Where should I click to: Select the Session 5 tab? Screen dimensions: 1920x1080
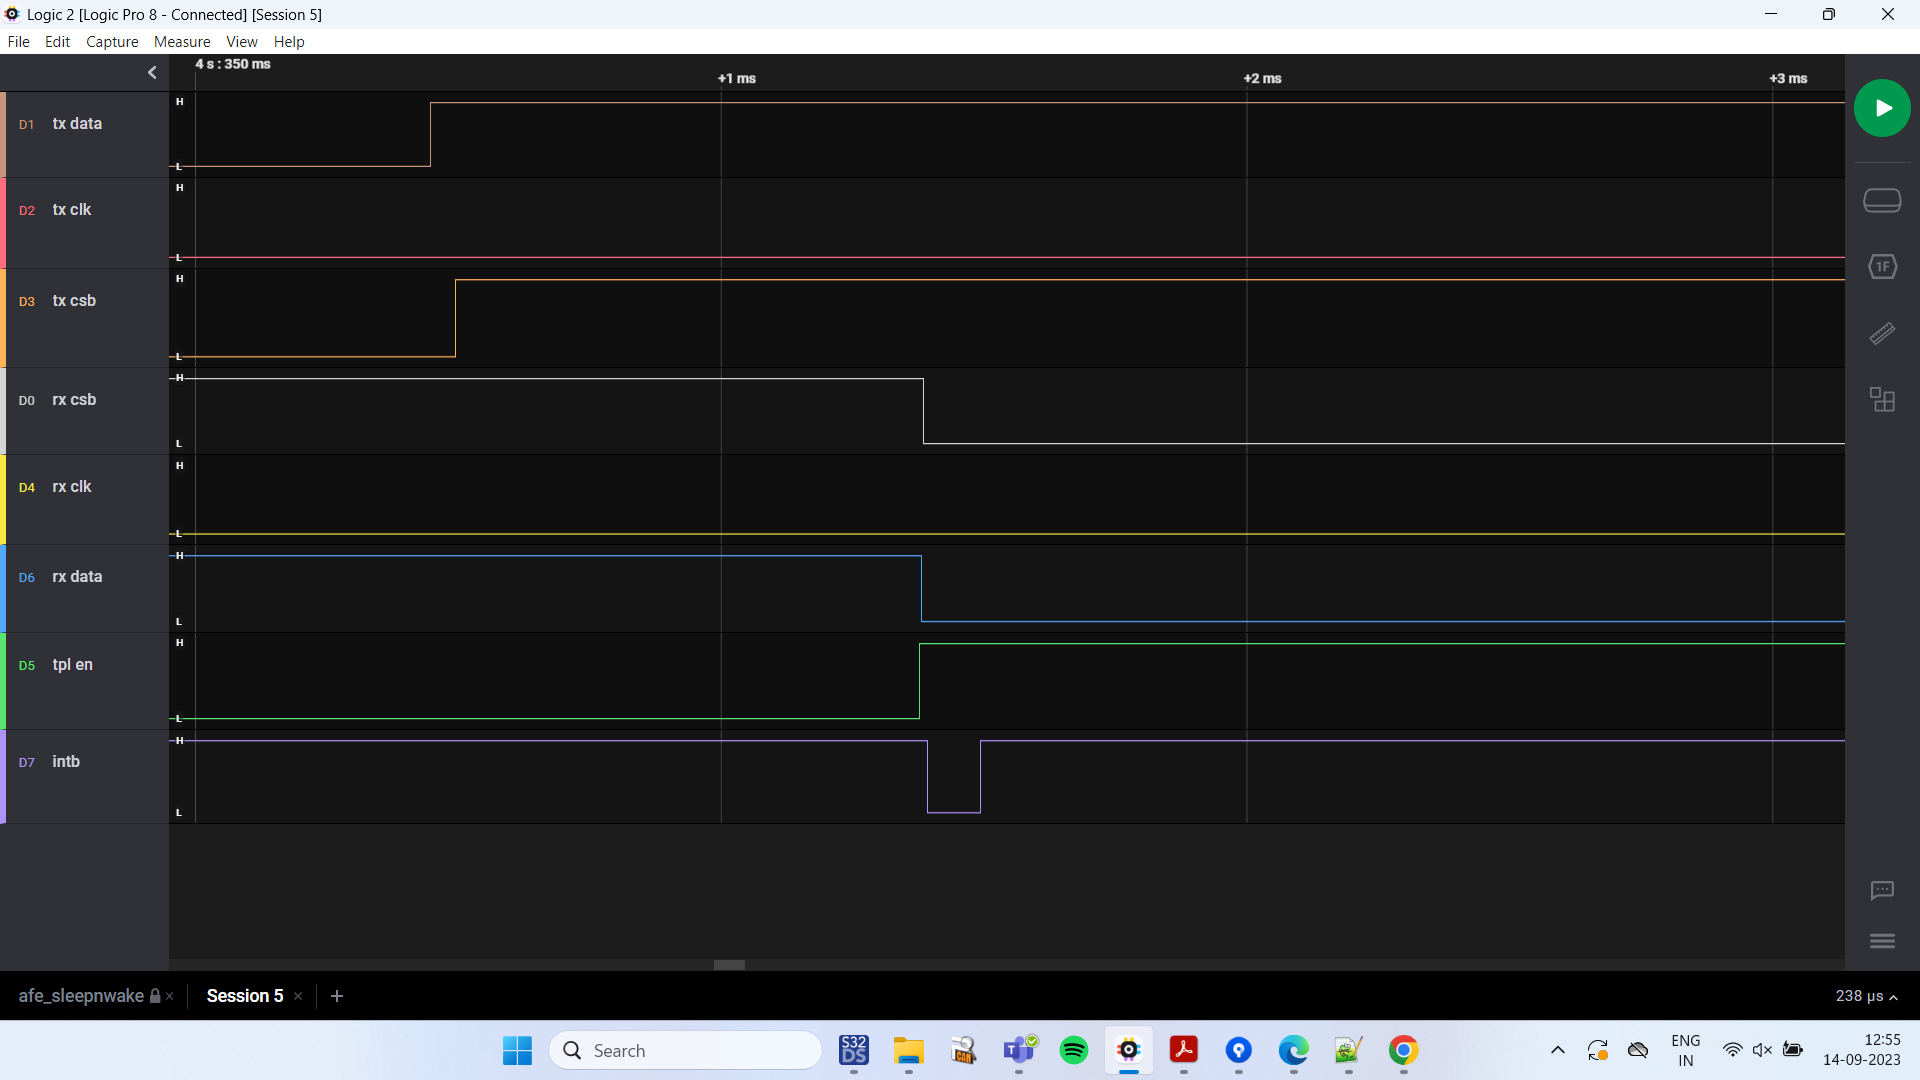(245, 996)
